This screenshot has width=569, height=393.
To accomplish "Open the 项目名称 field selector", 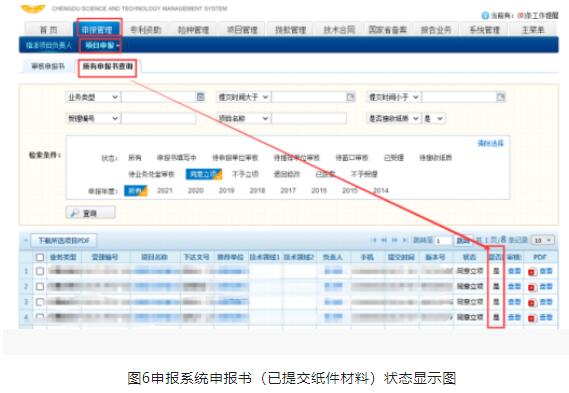I will 243,118.
